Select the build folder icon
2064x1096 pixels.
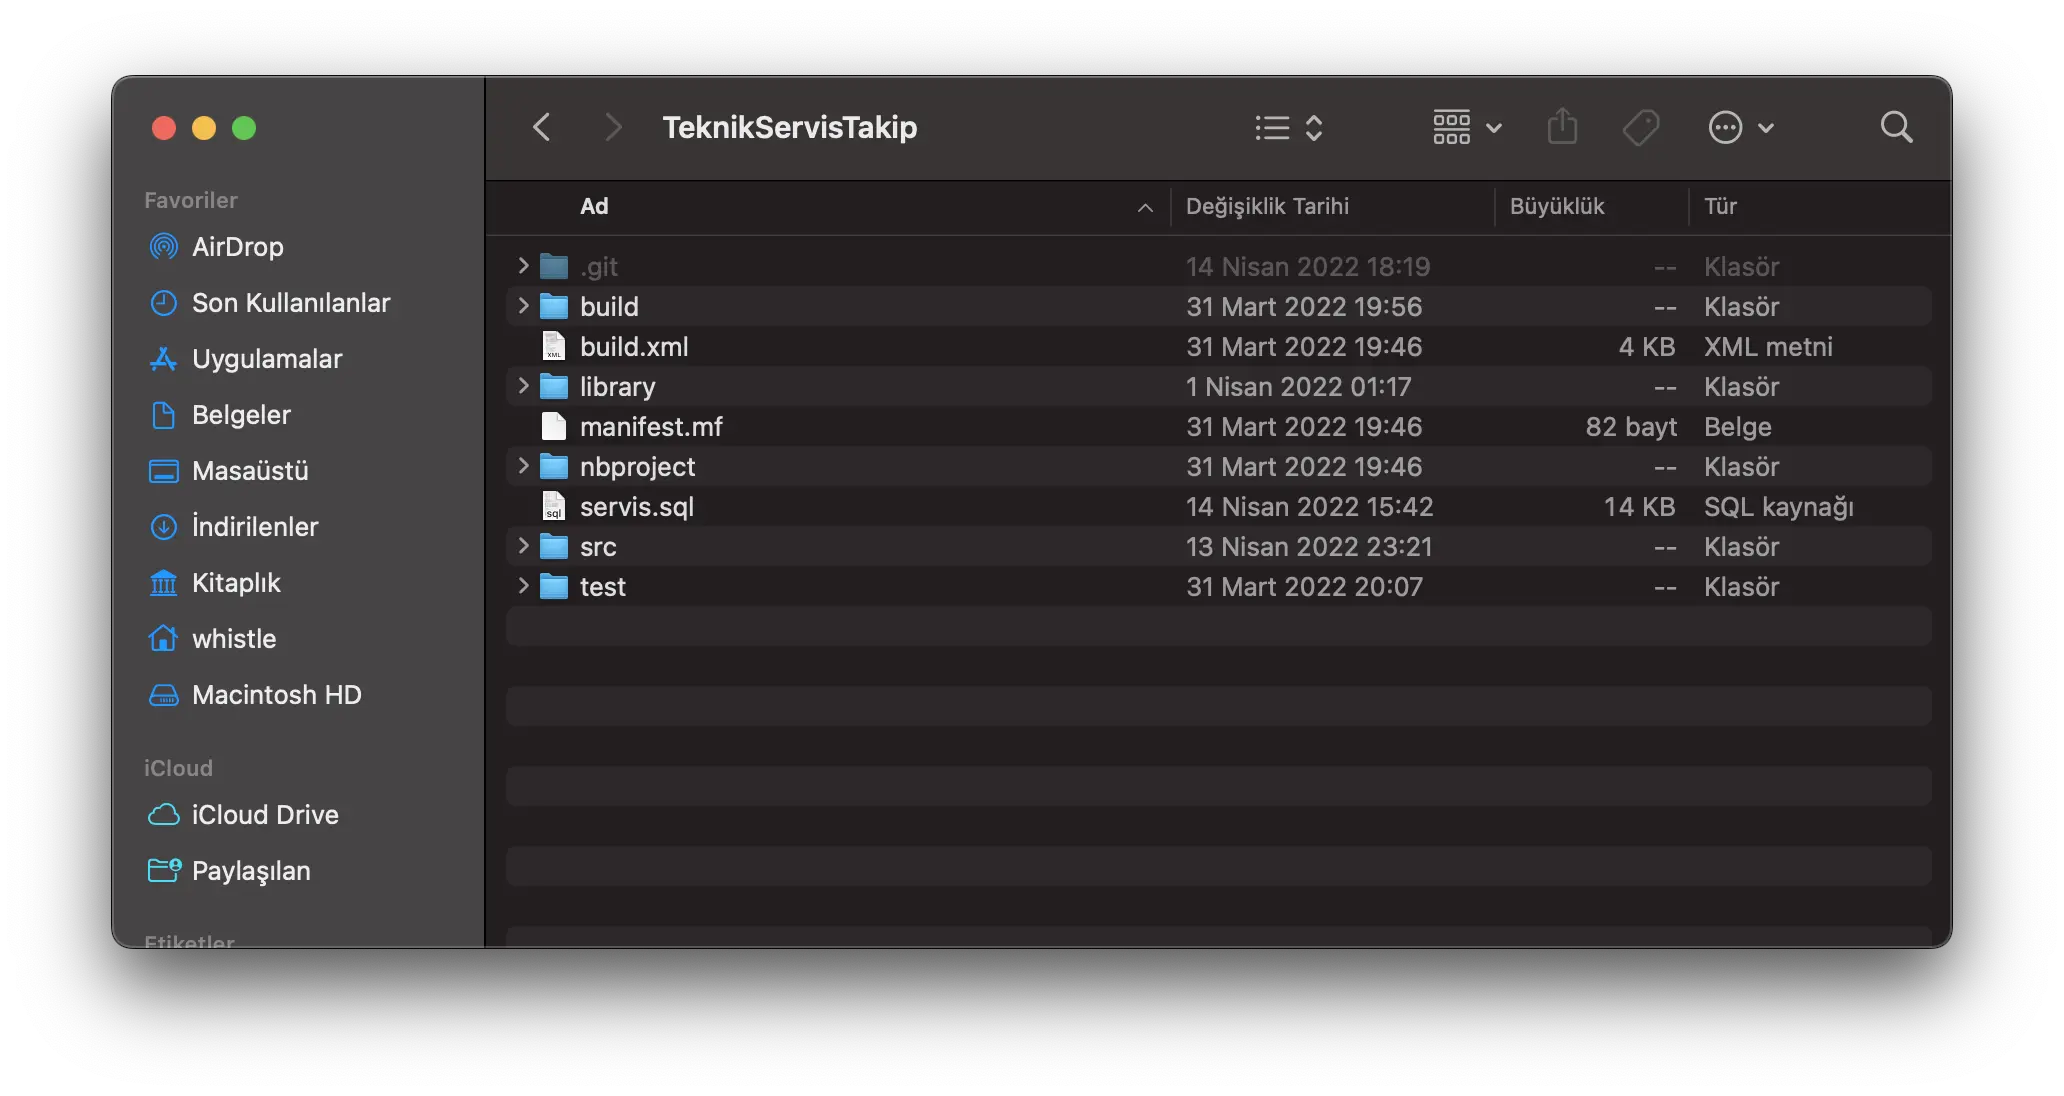click(554, 306)
